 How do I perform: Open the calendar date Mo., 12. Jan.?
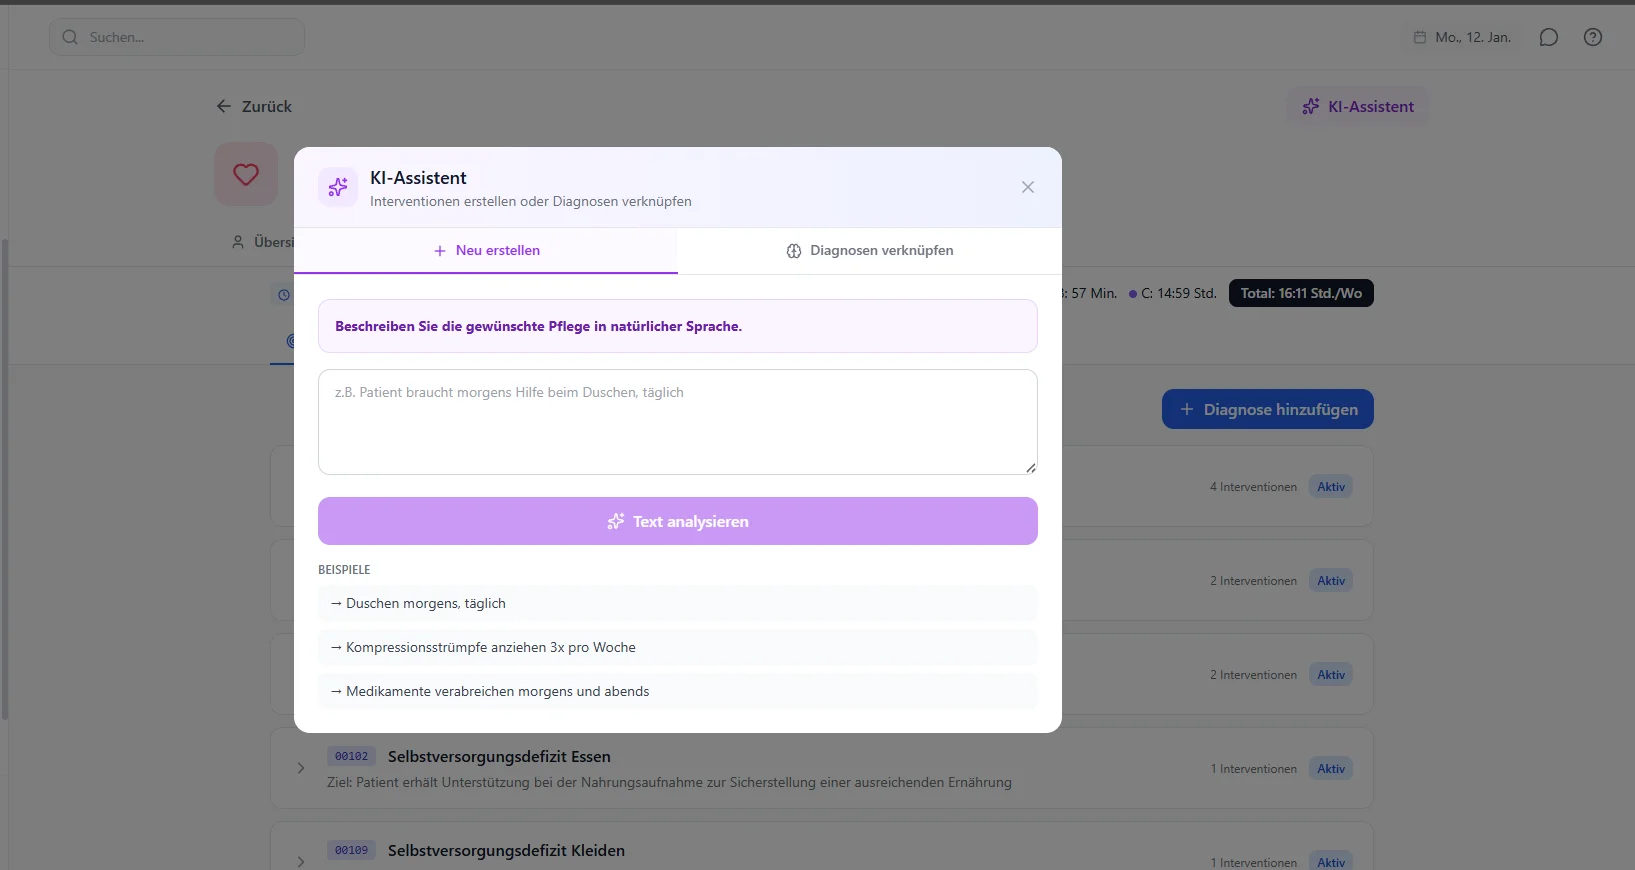pyautogui.click(x=1462, y=37)
